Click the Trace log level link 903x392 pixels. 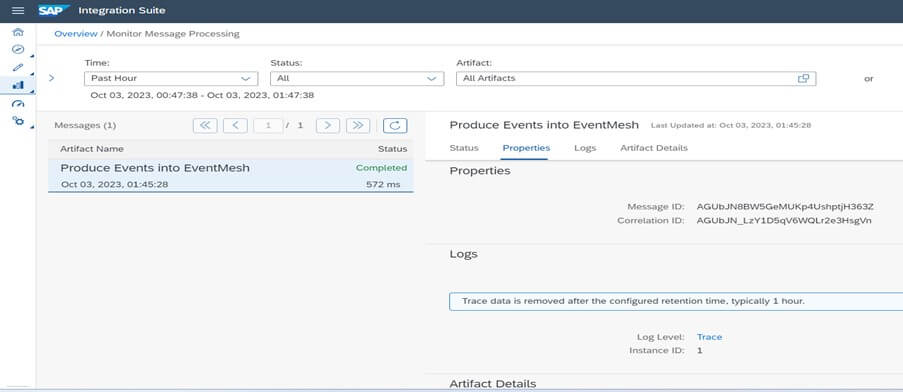point(709,337)
